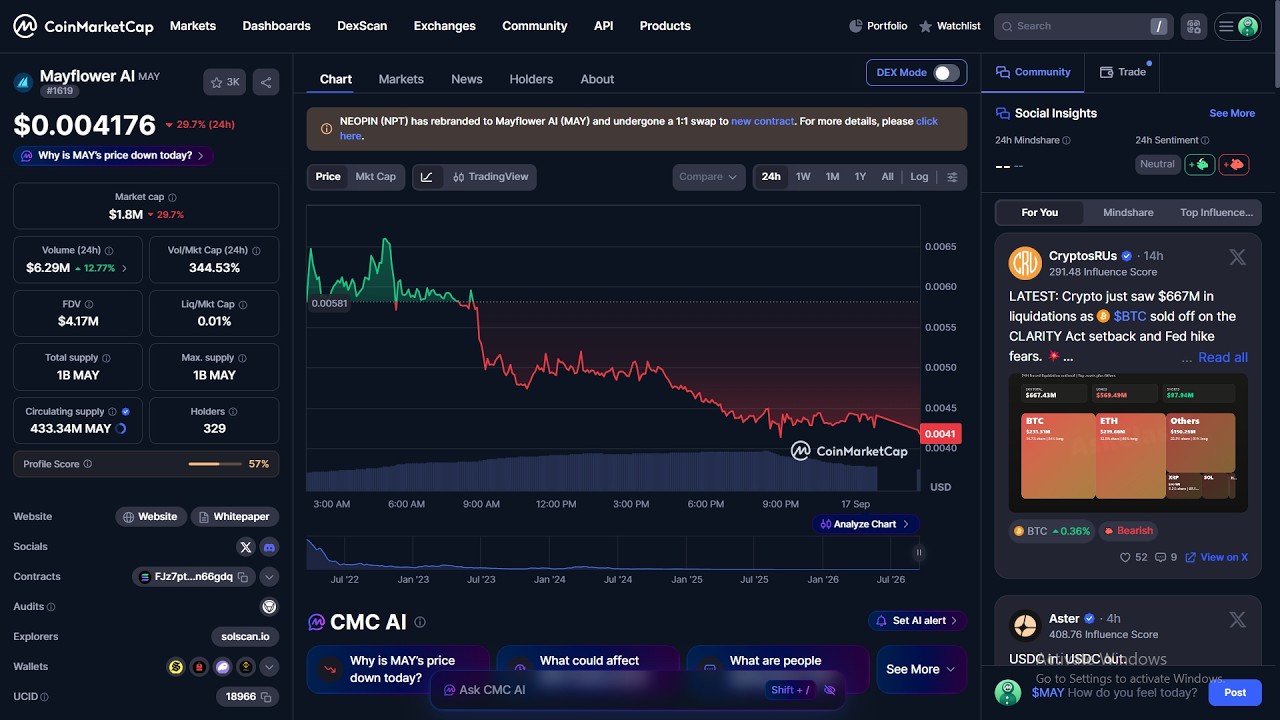Open CryptosRUs post on X icon
This screenshot has height=720, width=1280.
pyautogui.click(x=1237, y=258)
